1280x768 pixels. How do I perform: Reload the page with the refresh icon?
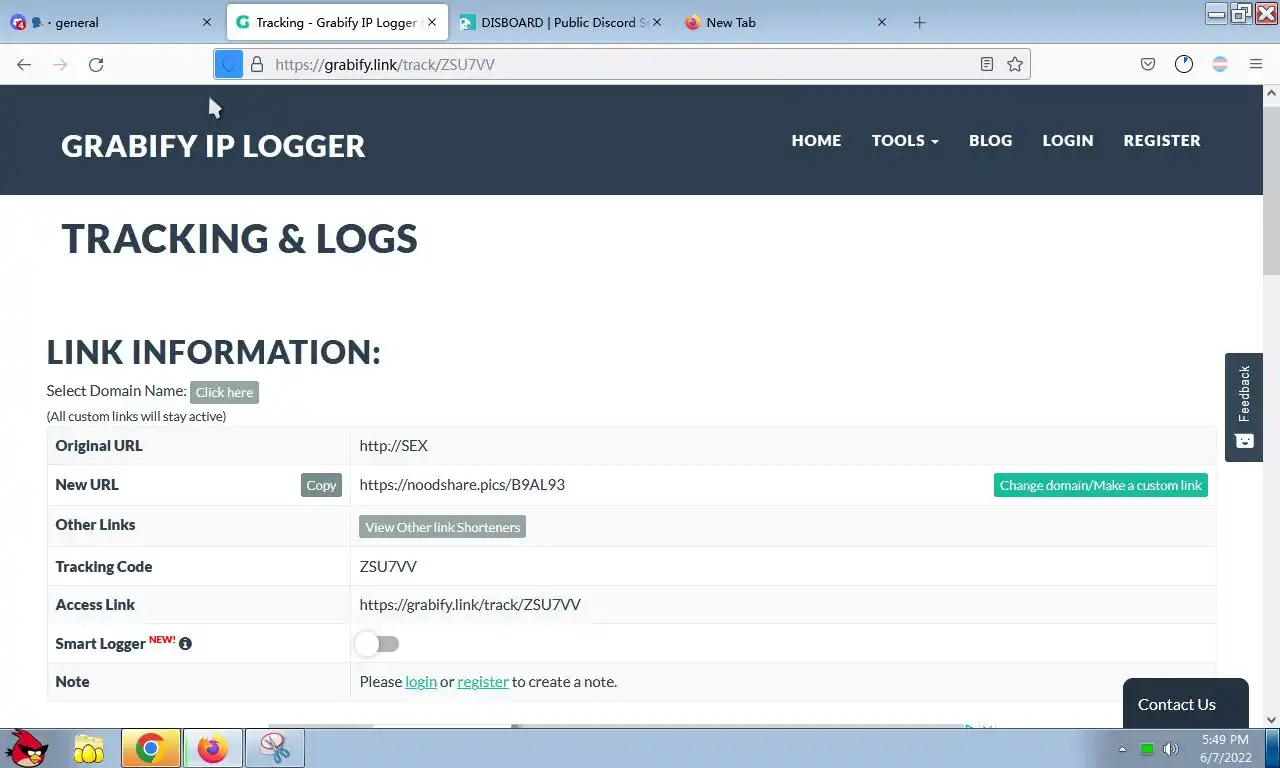point(96,64)
